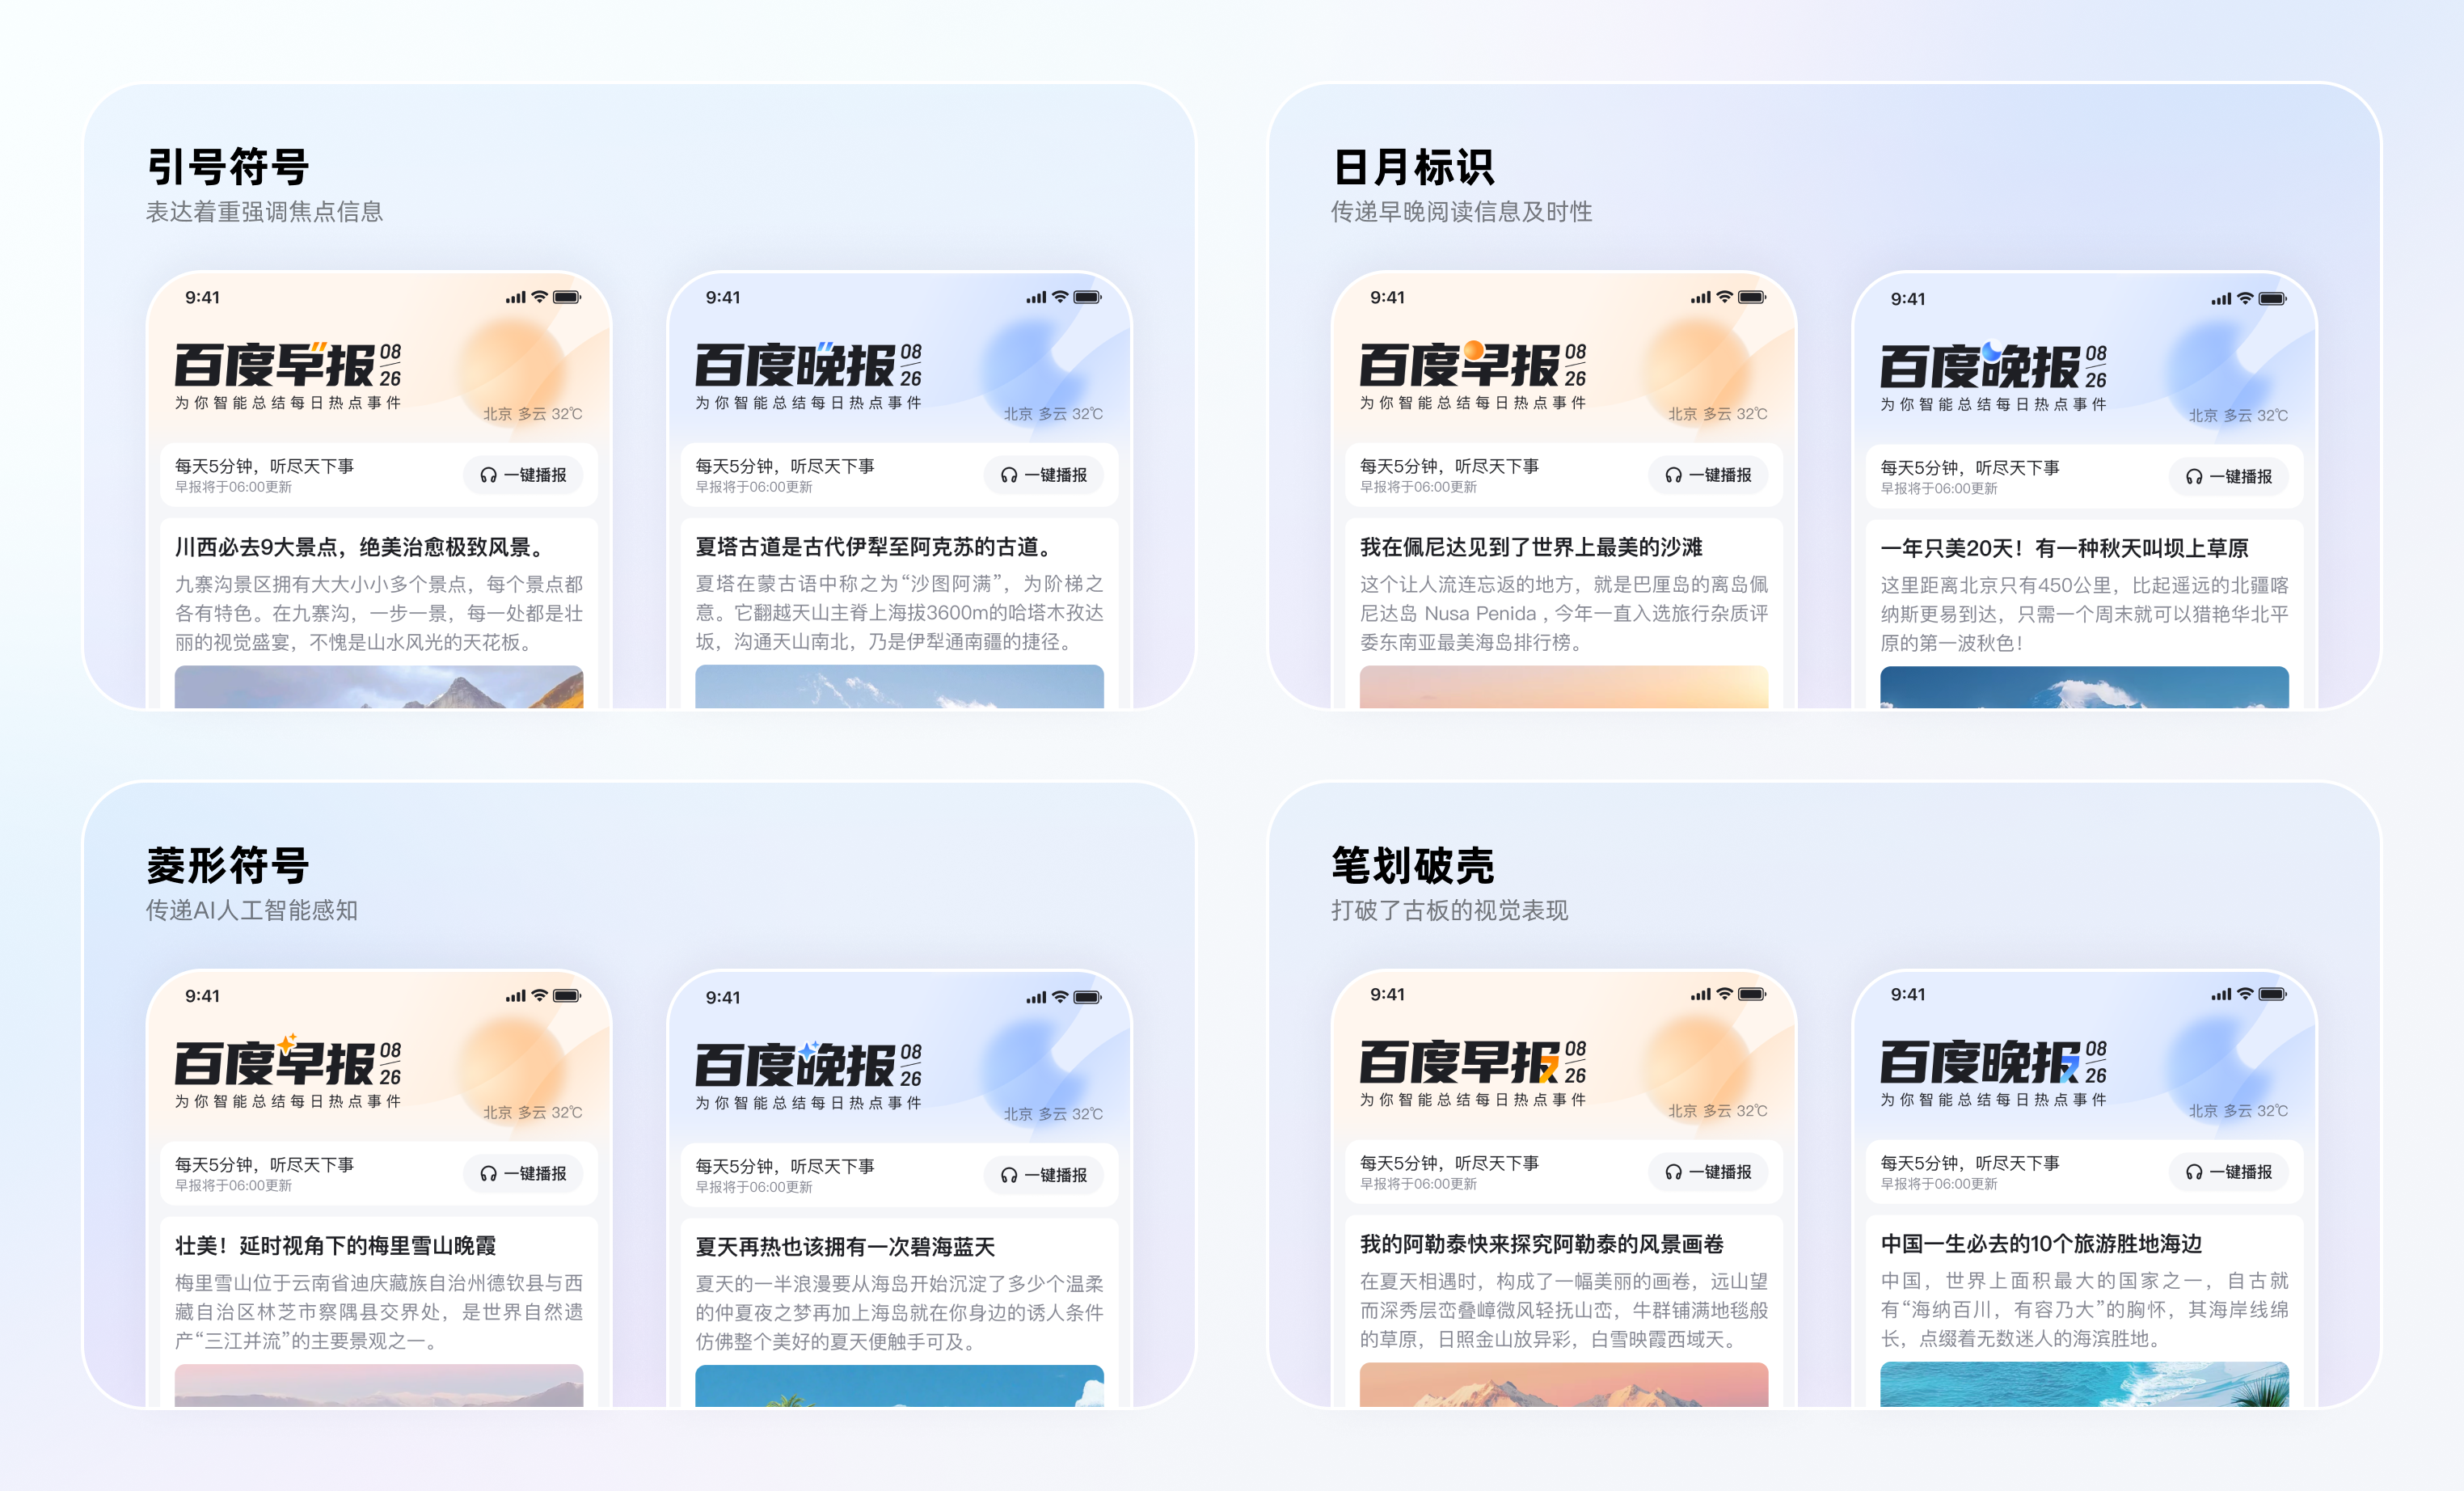
Task: Select the cellular signal icon on the 笔划破壳 evening mockup
Action: pyautogui.click(x=2220, y=995)
